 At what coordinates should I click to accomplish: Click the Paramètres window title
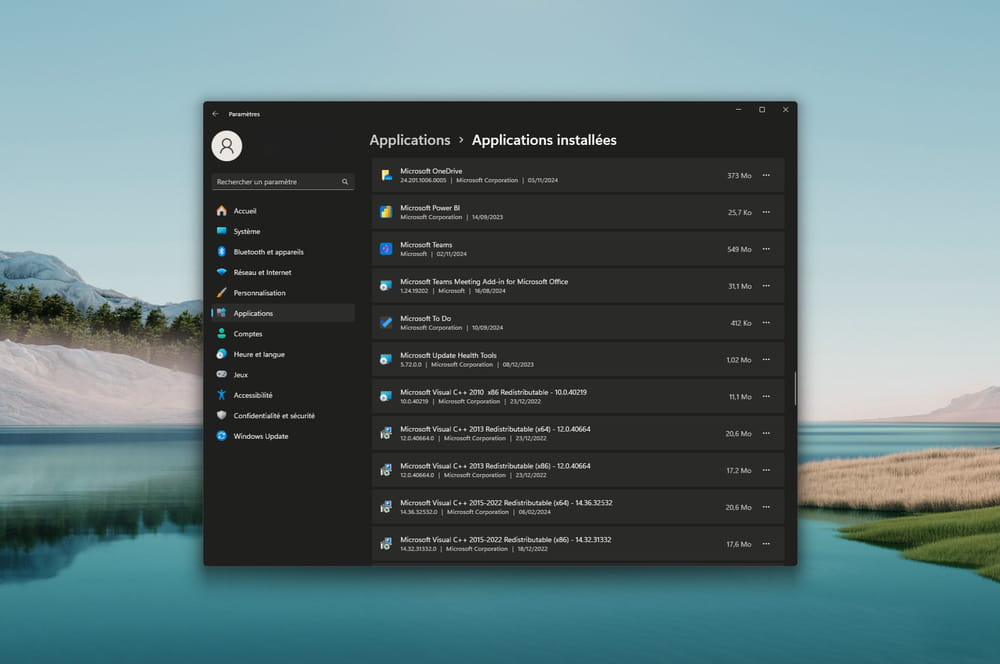[244, 114]
